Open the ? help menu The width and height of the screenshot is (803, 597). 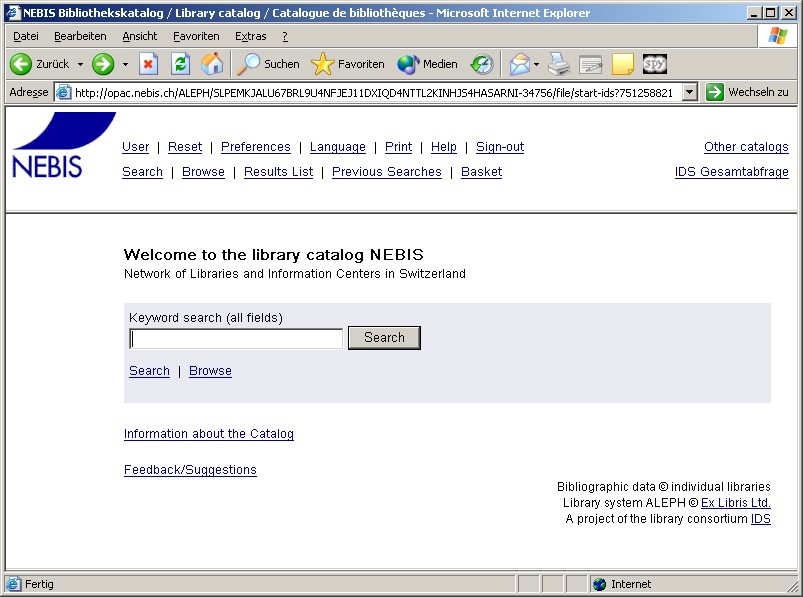pos(285,36)
